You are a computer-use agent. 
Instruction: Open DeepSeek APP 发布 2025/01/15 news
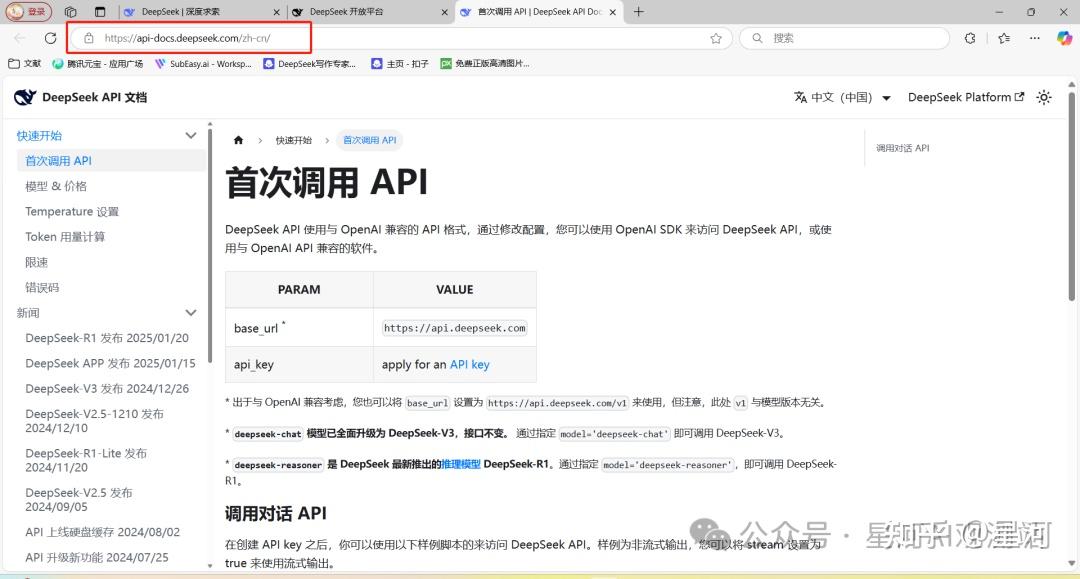tap(110, 364)
